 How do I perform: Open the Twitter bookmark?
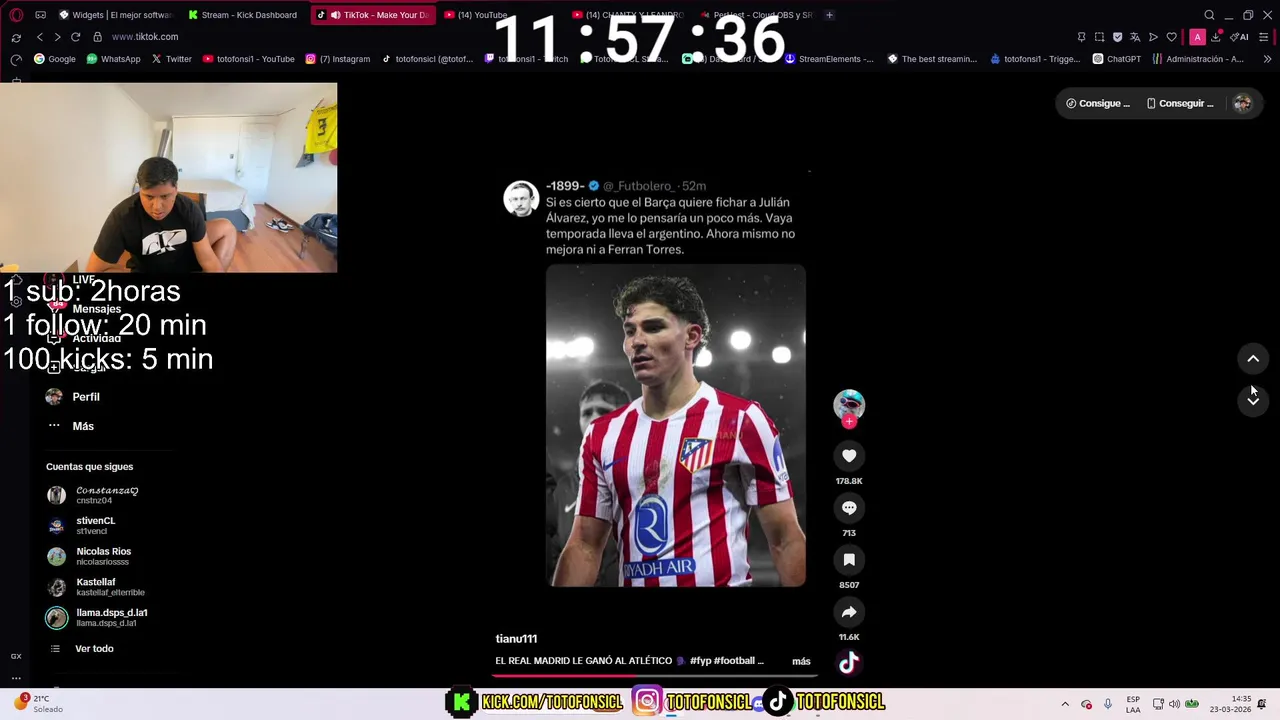tap(171, 59)
